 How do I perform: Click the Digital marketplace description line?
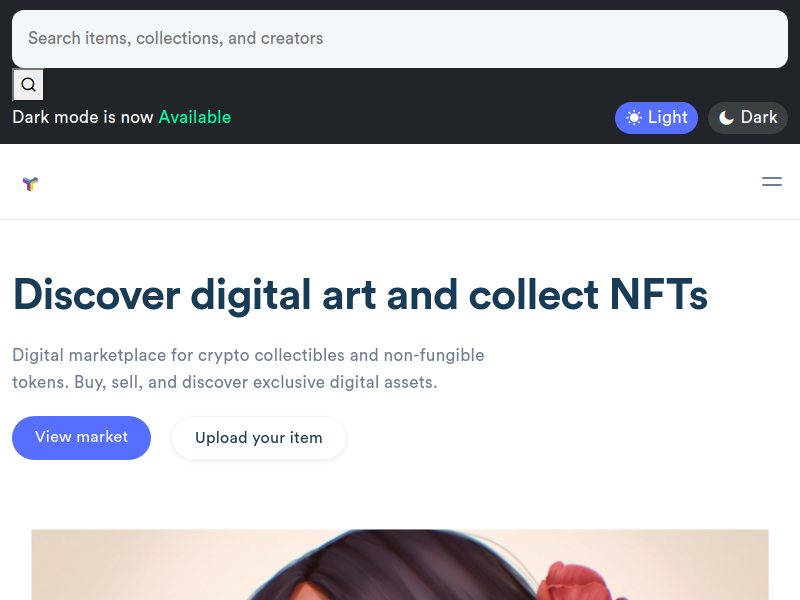click(x=248, y=355)
